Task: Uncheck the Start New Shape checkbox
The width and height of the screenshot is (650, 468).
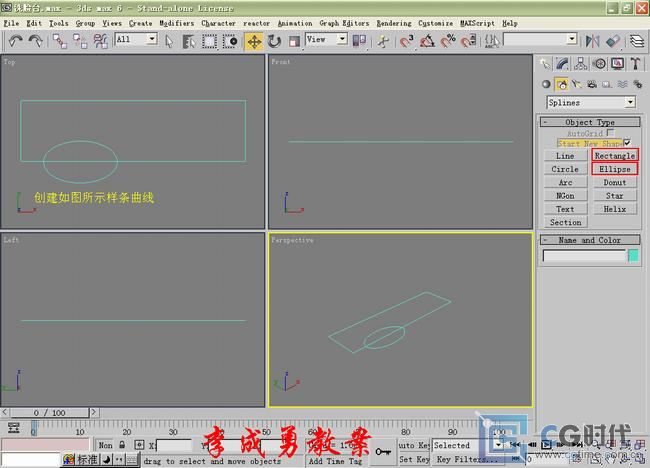Action: coord(627,143)
